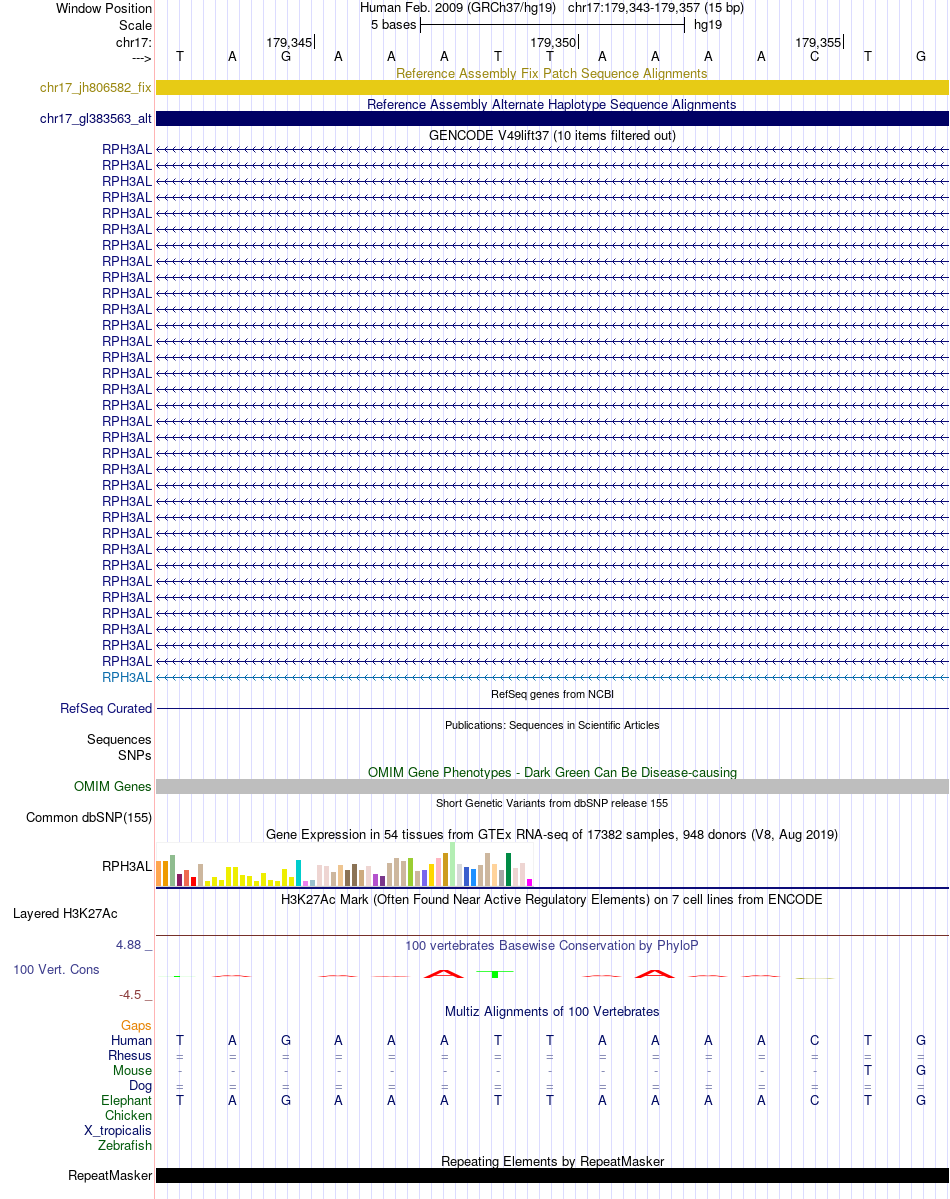Click the chr17_jh806582_fix label
The height and width of the screenshot is (1199, 950).
[96, 88]
